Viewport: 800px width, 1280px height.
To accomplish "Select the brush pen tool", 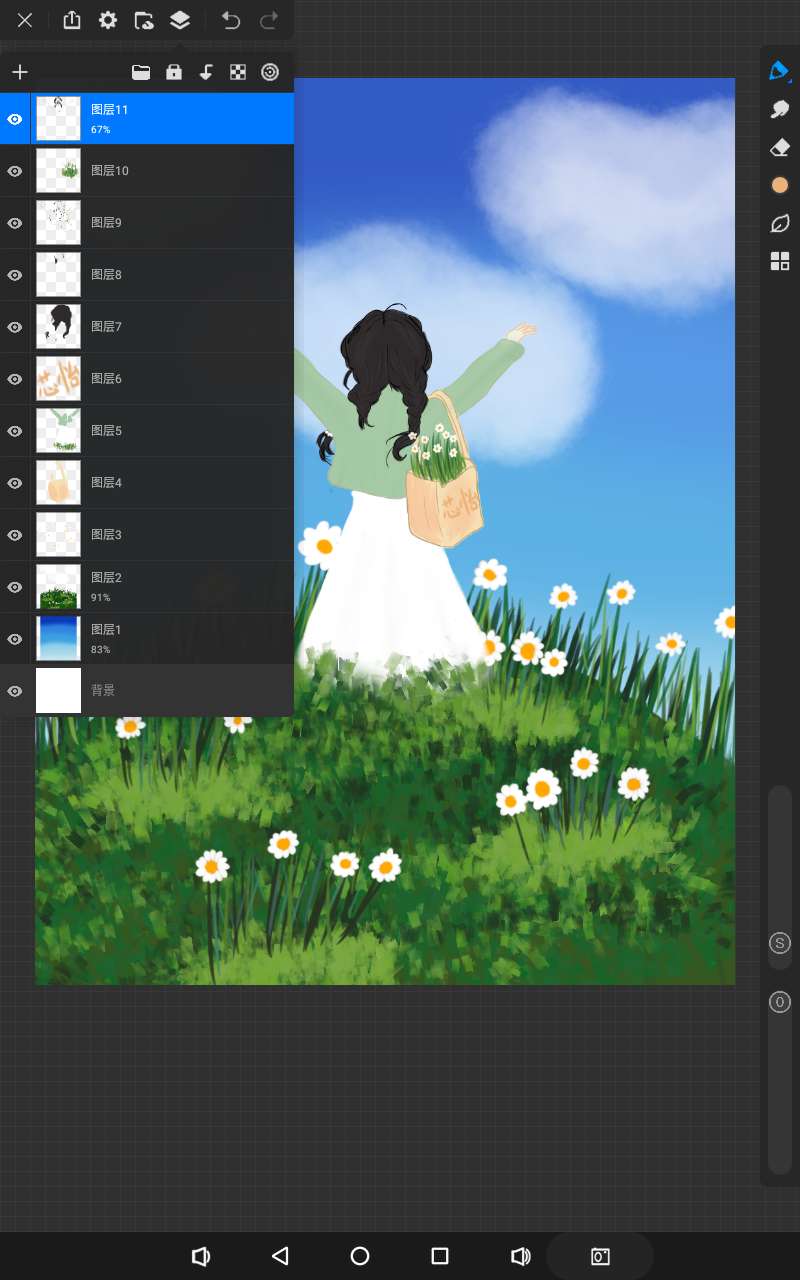I will (x=780, y=71).
